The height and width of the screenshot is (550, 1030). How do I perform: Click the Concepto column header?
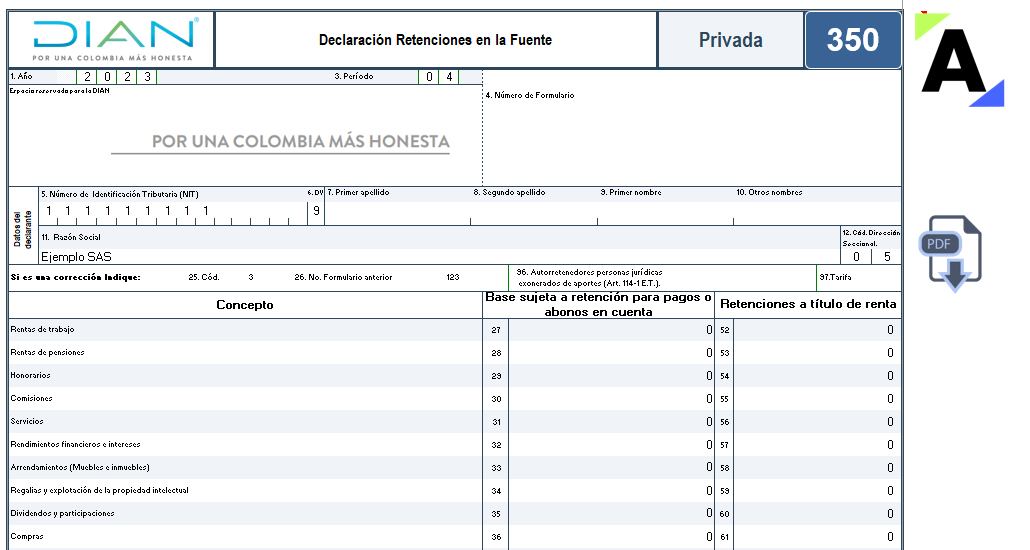point(245,305)
